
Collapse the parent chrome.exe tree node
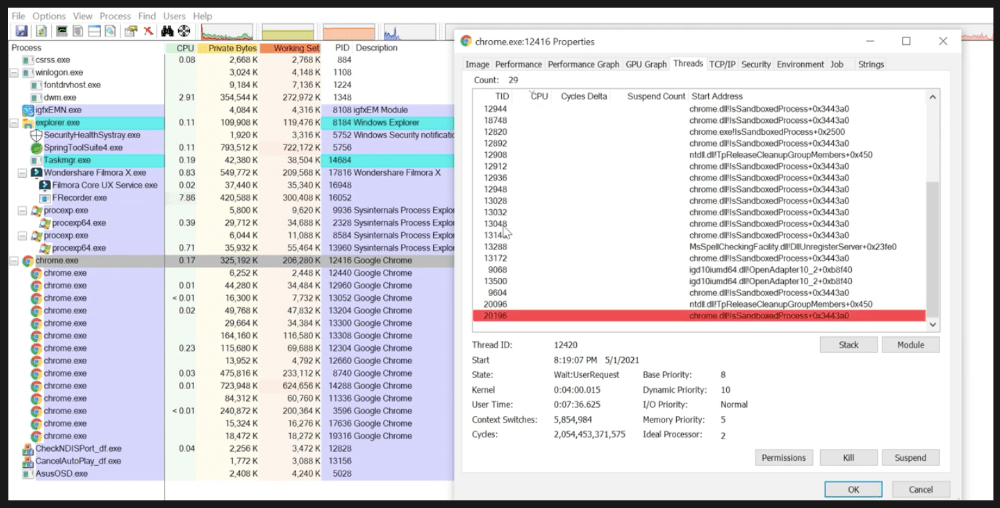pos(14,261)
